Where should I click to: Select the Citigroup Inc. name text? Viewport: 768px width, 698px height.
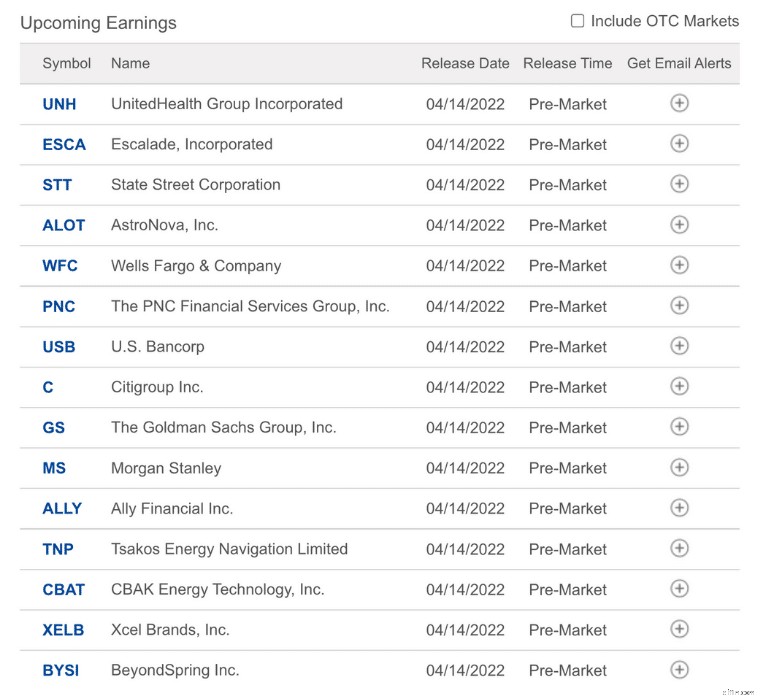click(157, 387)
